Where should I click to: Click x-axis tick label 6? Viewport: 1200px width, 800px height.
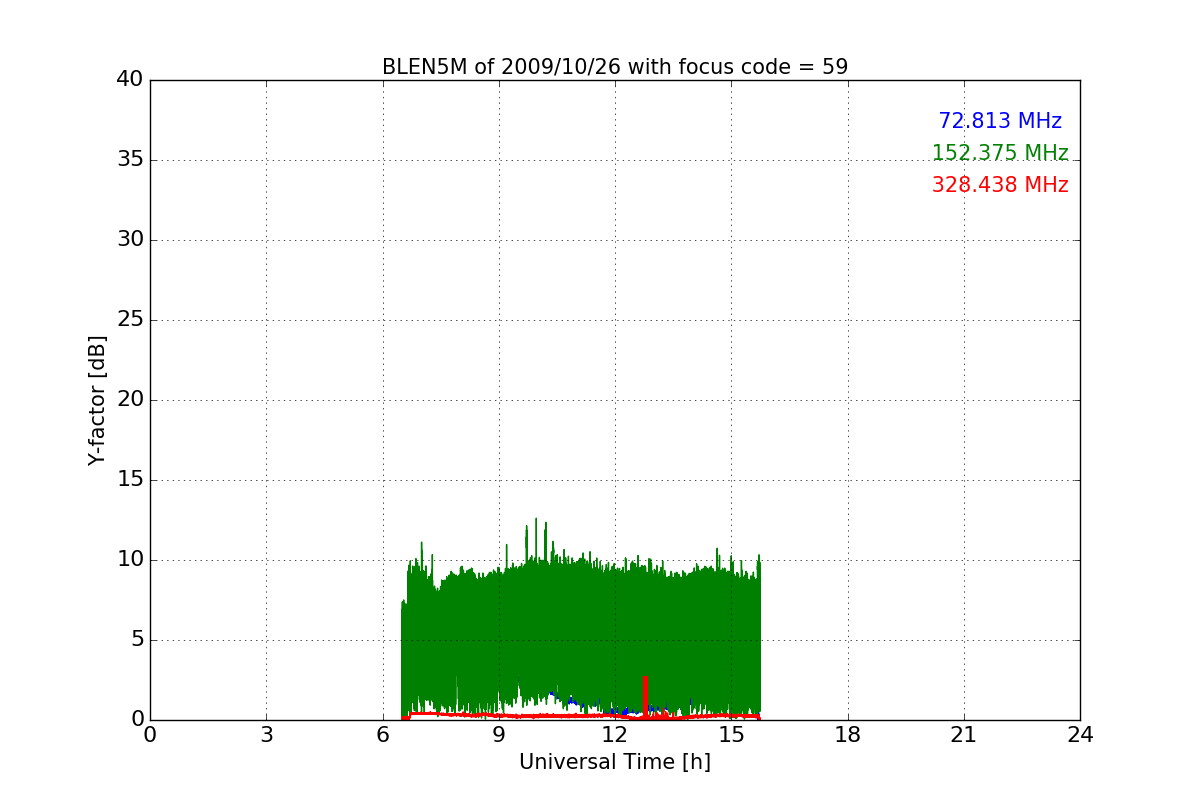(x=382, y=735)
